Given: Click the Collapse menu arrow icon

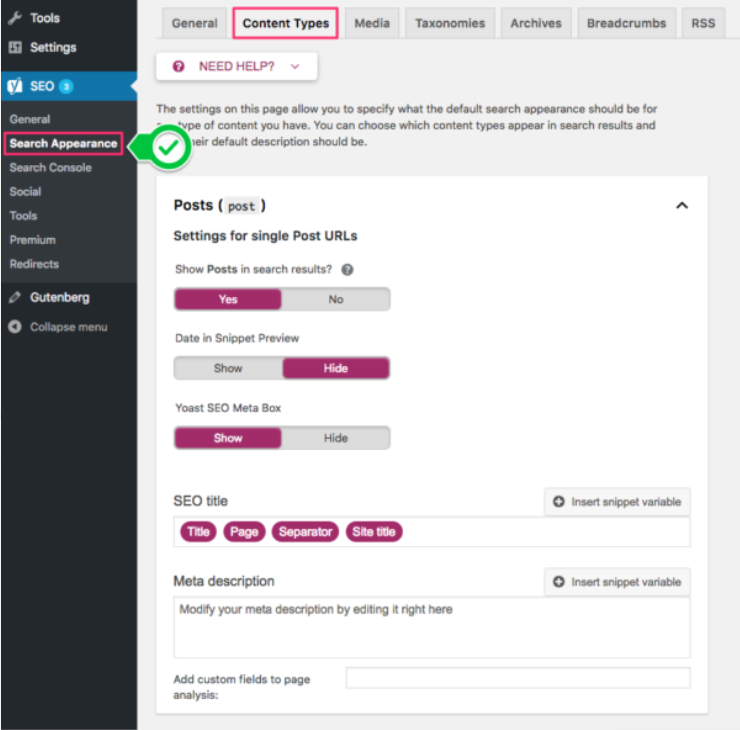Looking at the screenshot, I should coord(15,327).
